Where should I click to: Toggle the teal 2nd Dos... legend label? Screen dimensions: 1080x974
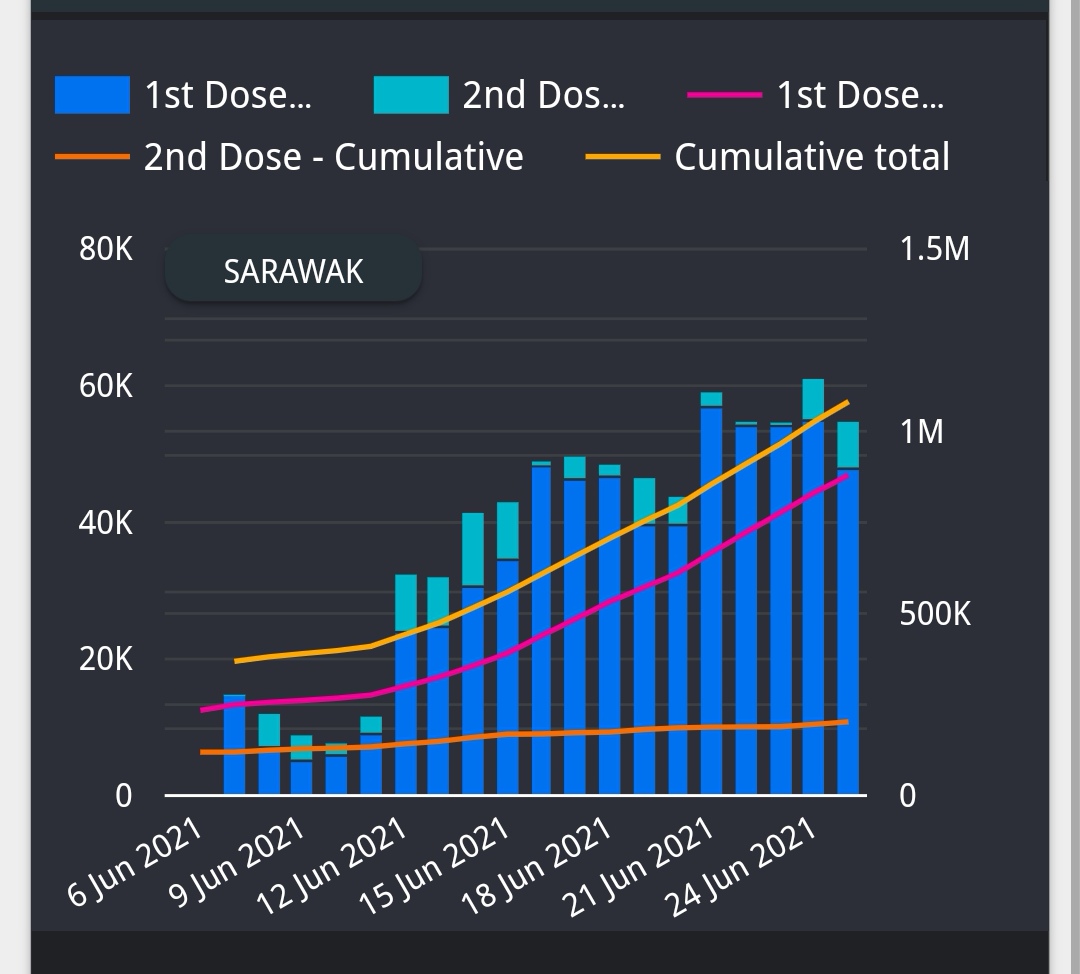pos(543,95)
